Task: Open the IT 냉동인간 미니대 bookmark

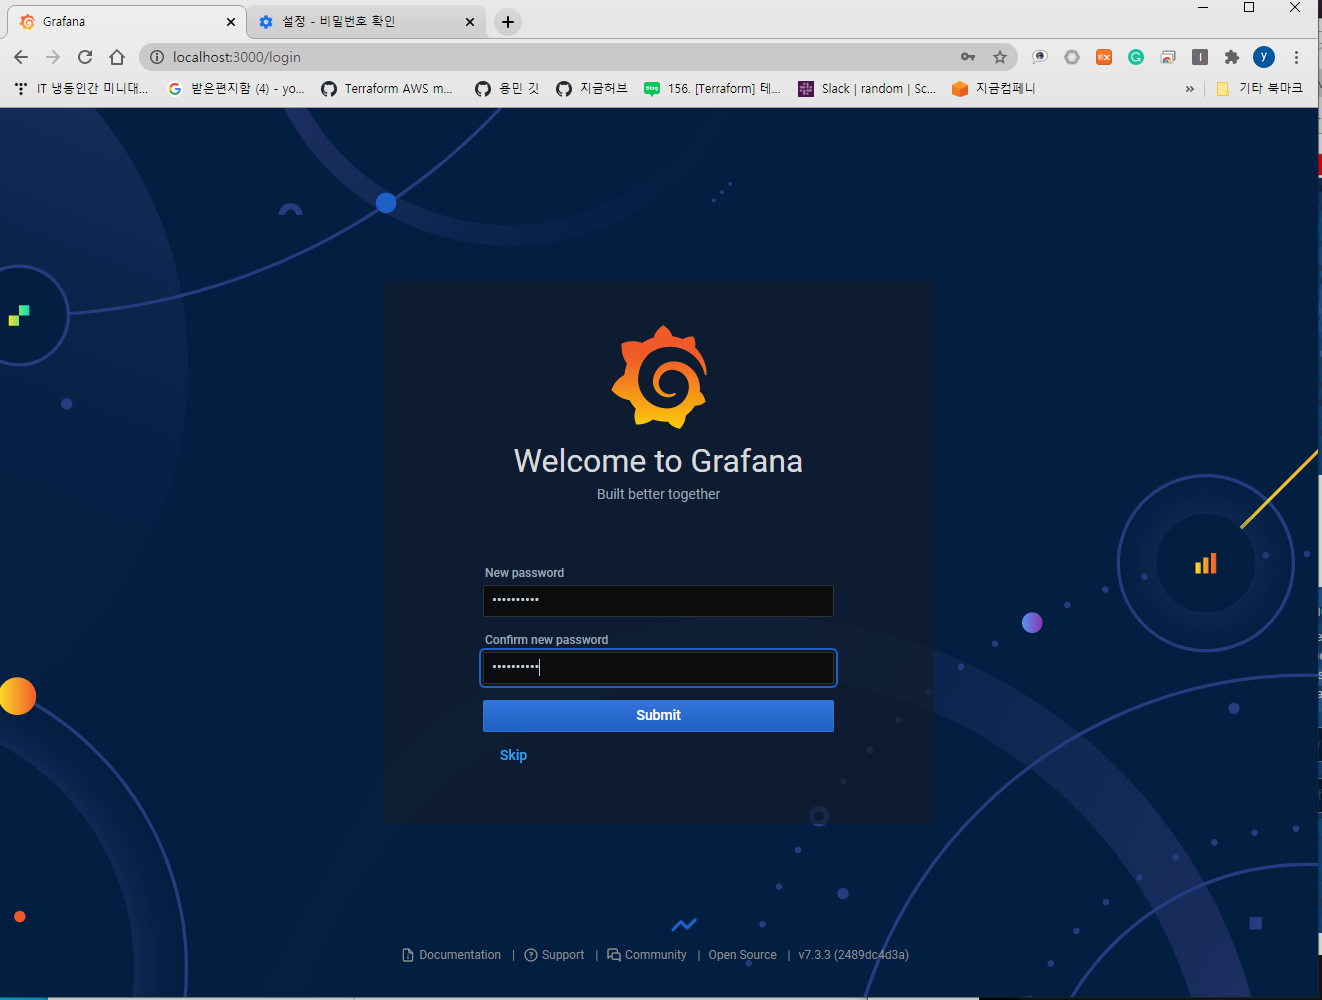Action: (81, 88)
